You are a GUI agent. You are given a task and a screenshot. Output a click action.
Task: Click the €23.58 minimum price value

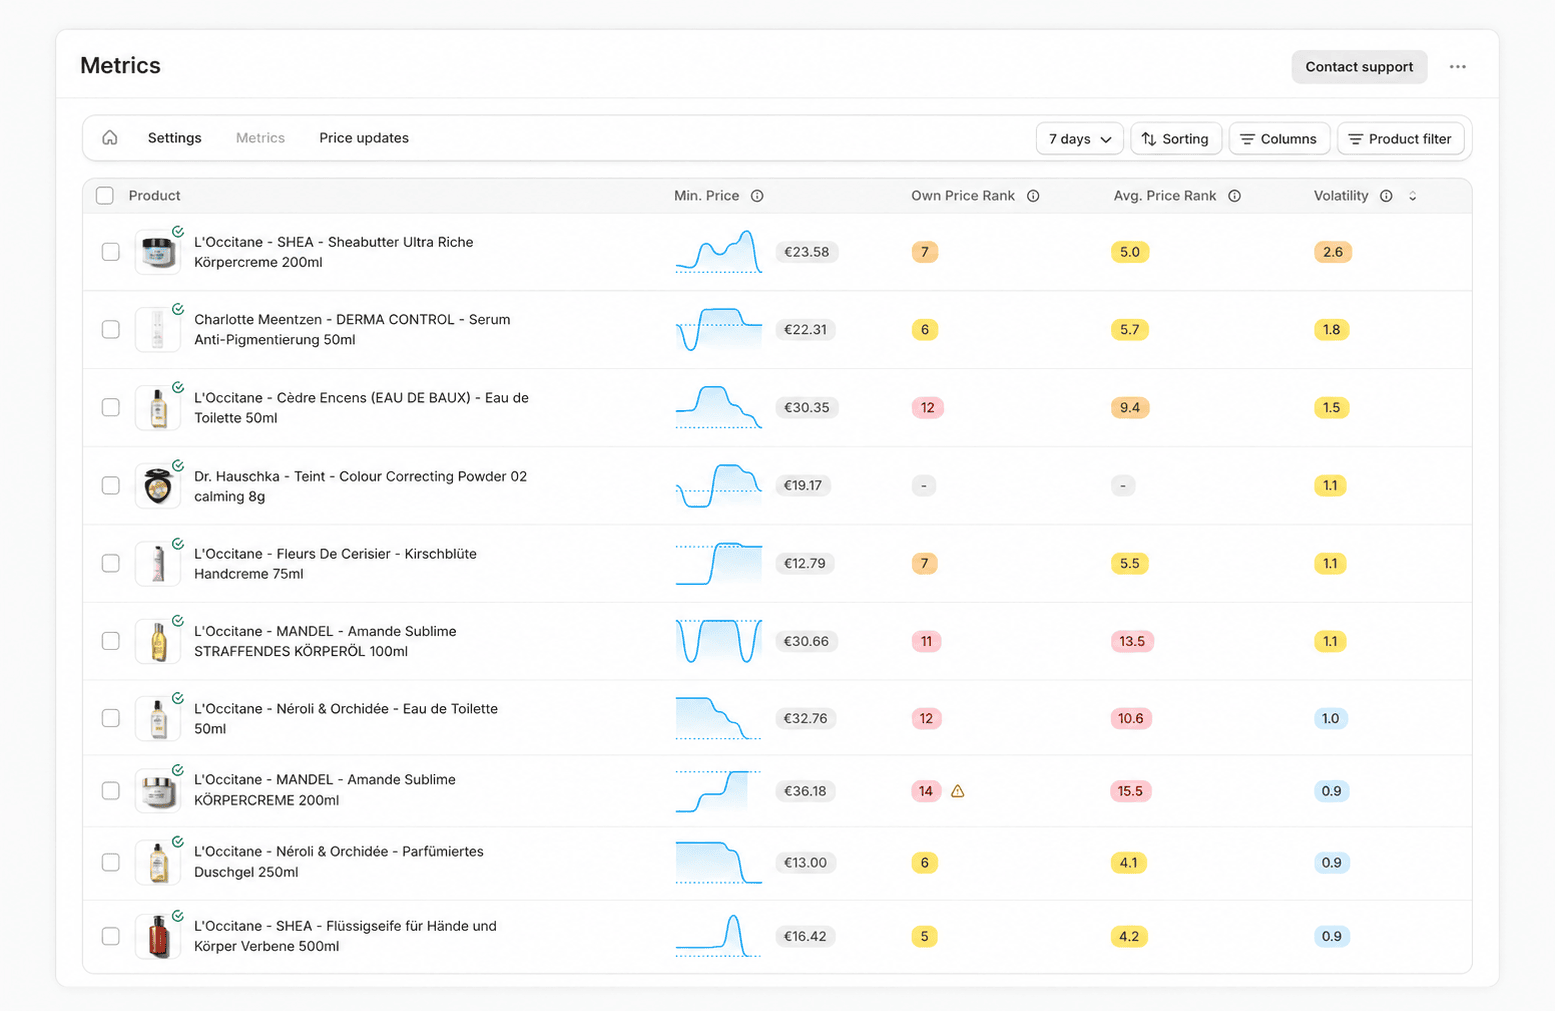[x=807, y=252]
